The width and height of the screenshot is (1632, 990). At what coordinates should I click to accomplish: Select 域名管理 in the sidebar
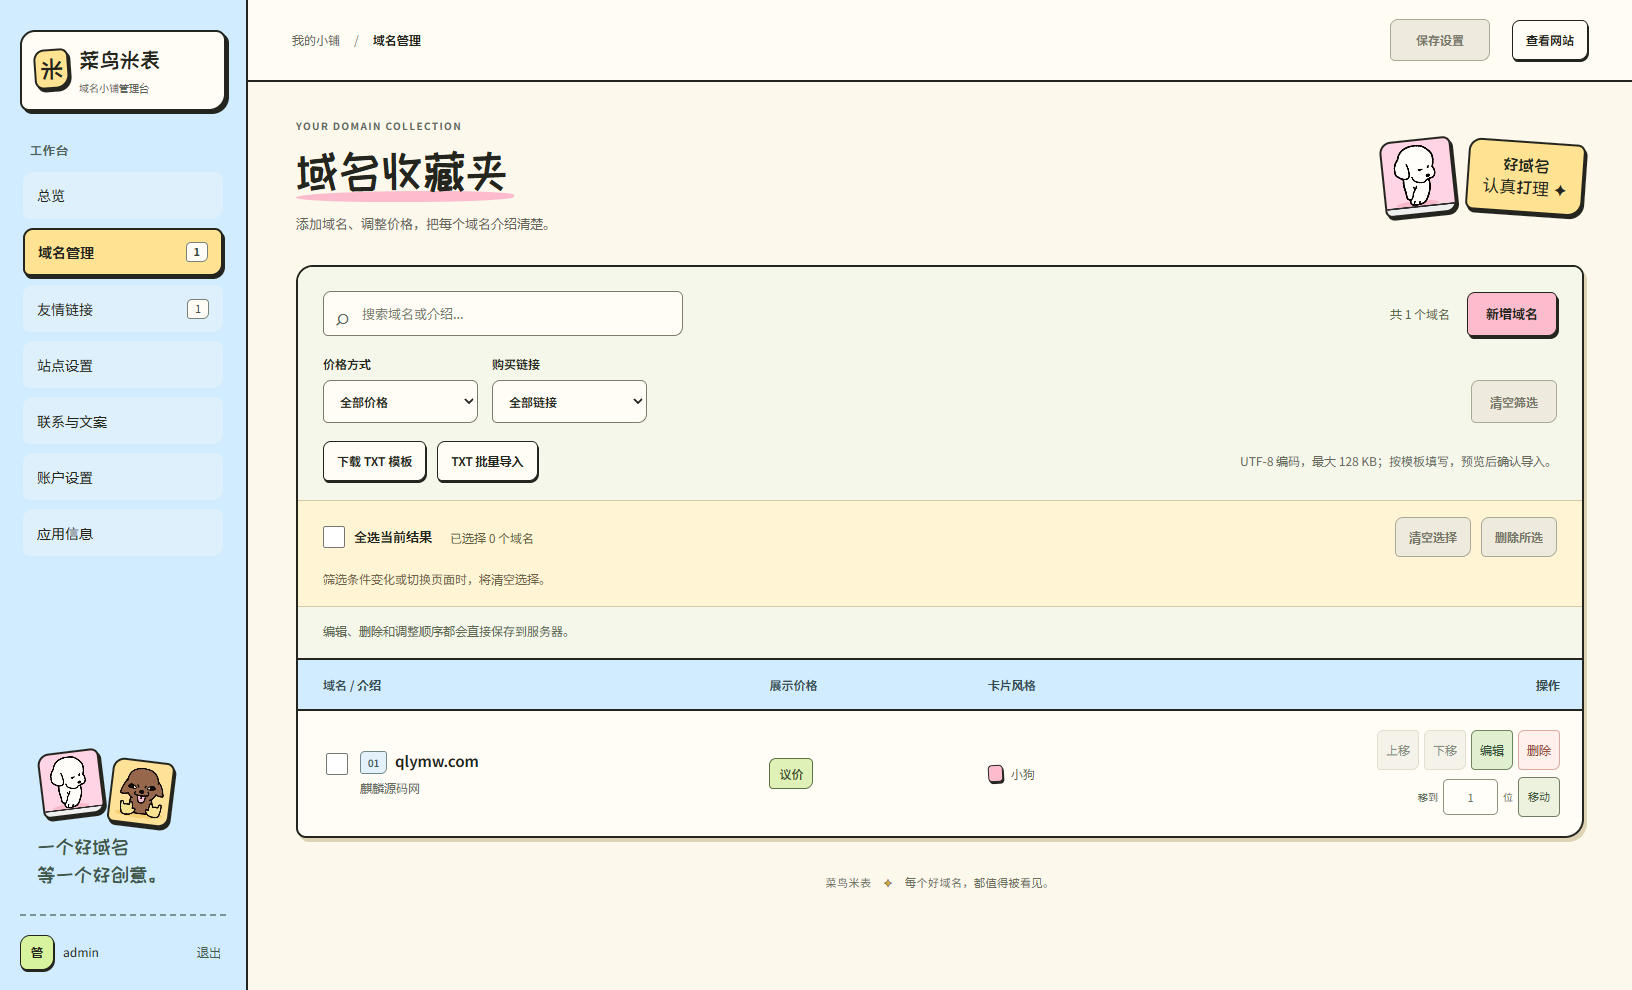123,253
